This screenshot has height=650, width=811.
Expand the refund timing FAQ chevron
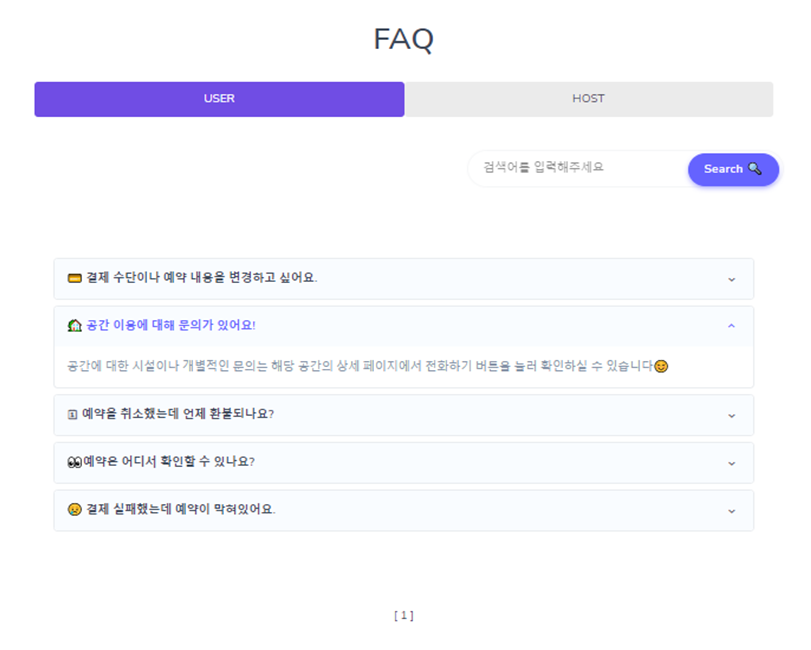coord(733,415)
